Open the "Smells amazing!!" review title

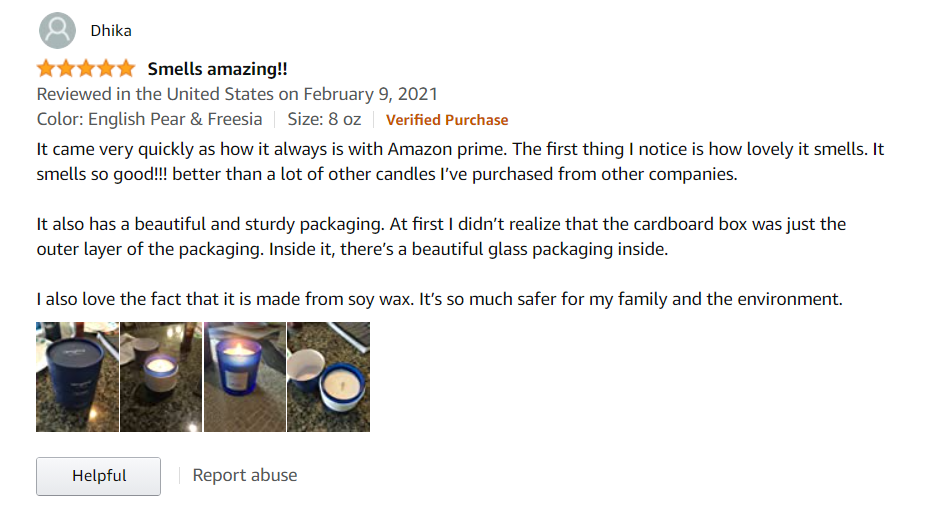217,69
